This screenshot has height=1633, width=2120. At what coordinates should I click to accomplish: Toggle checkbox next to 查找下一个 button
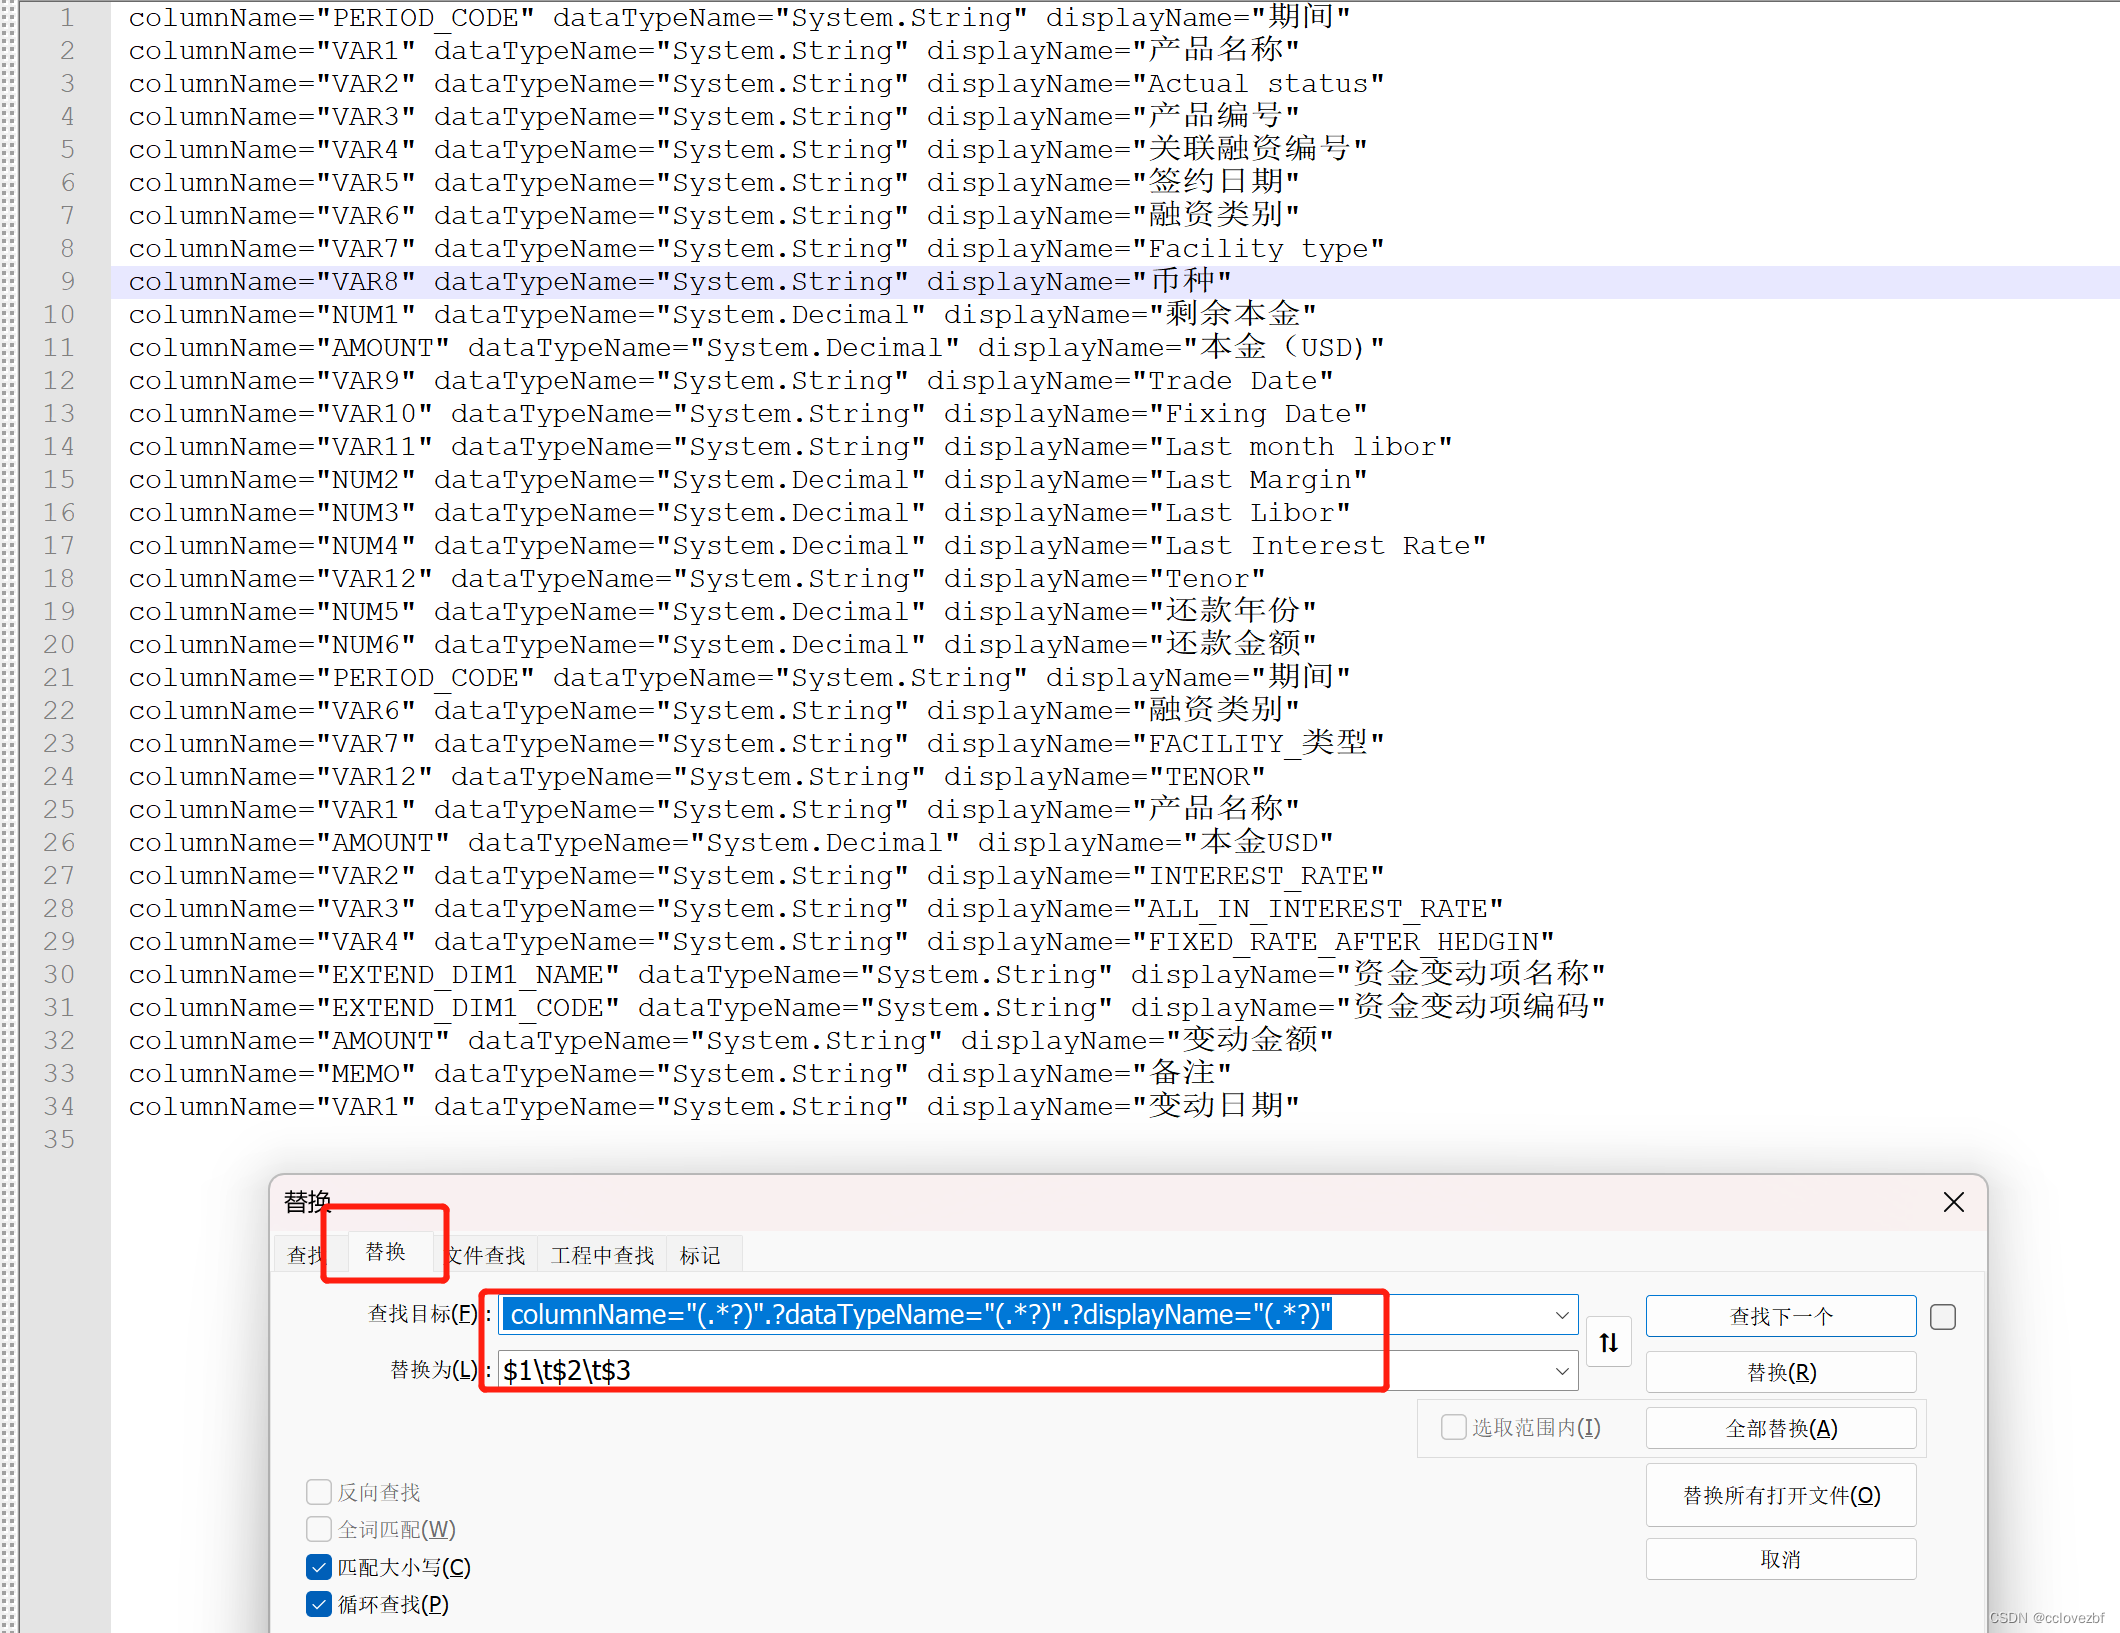(x=1942, y=1317)
